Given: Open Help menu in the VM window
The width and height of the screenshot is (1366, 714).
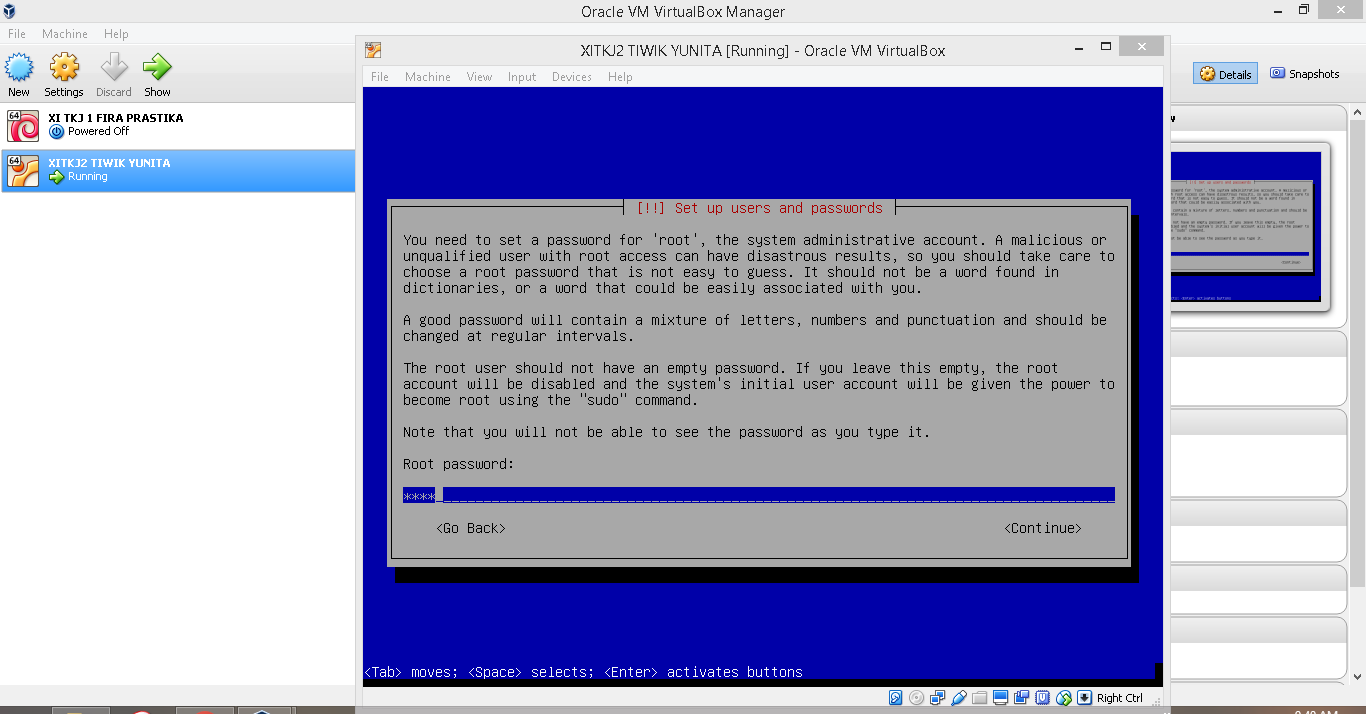Looking at the screenshot, I should 620,77.
